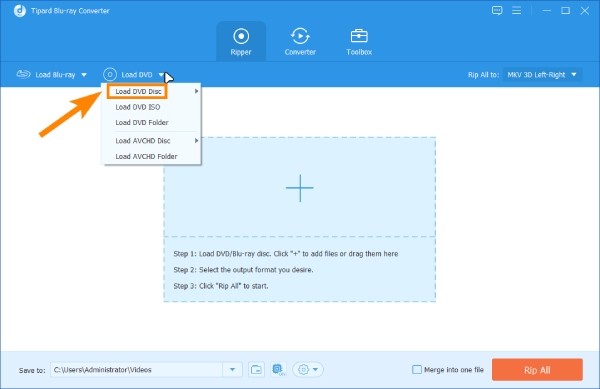The width and height of the screenshot is (600, 389).
Task: Click the Load DVD disc icon
Action: click(110, 74)
